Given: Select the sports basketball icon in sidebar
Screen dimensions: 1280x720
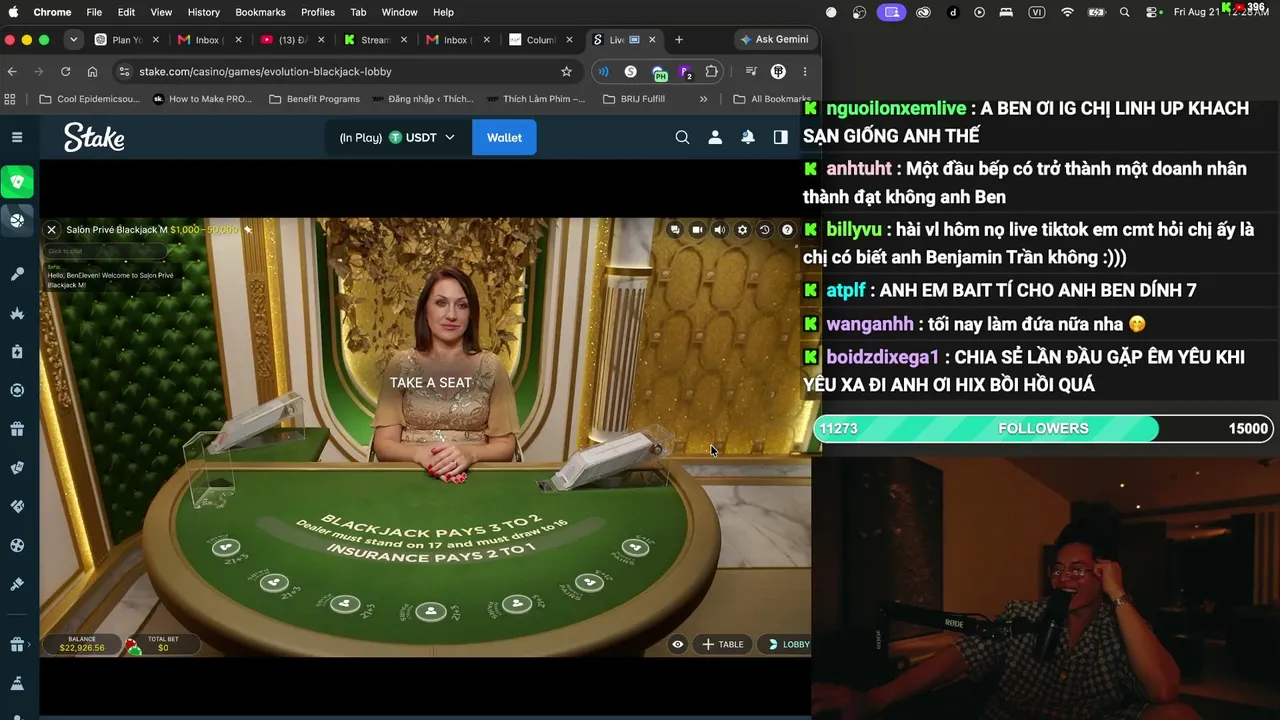Looking at the screenshot, I should pos(17,220).
